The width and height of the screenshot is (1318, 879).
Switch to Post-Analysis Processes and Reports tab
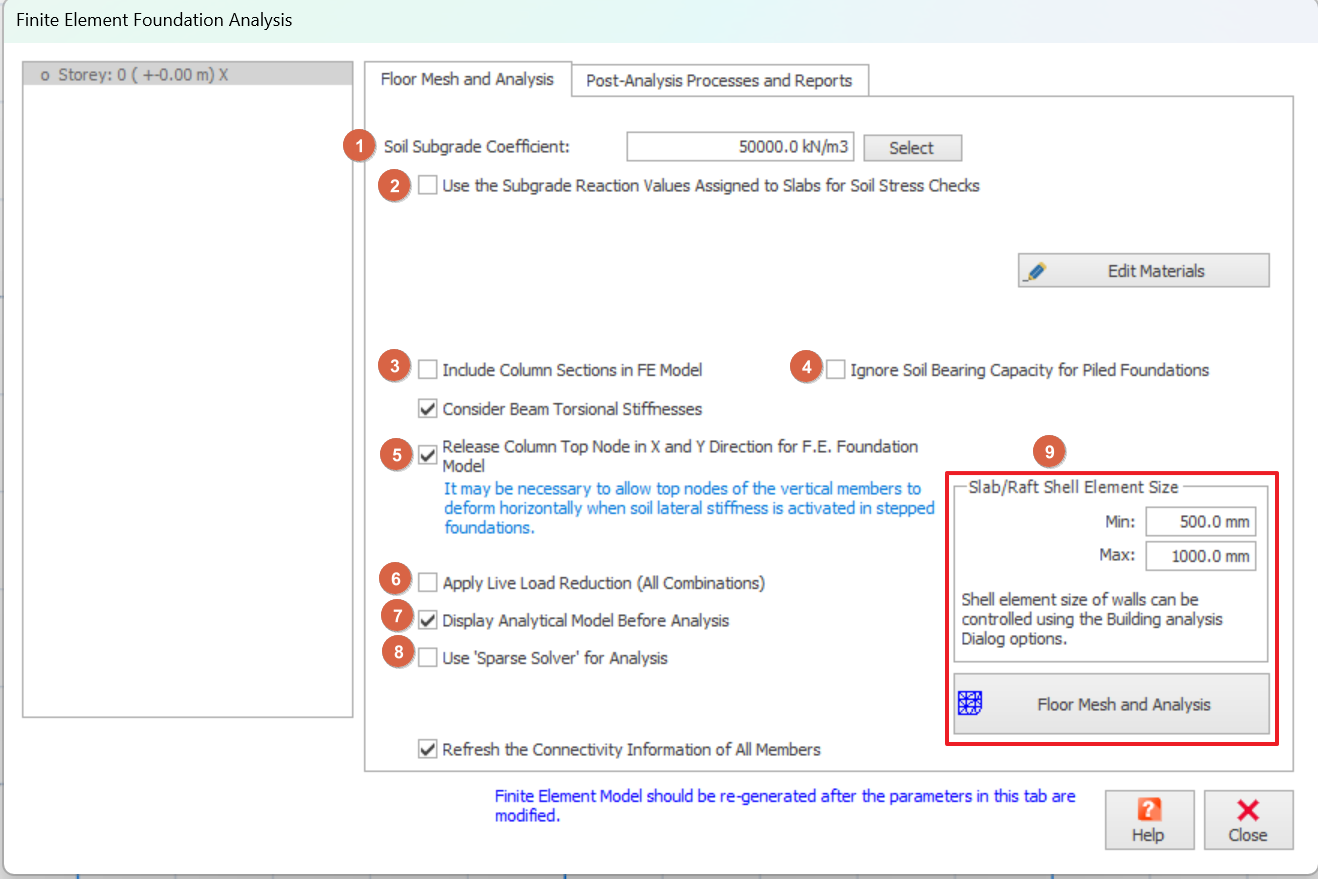tap(719, 80)
